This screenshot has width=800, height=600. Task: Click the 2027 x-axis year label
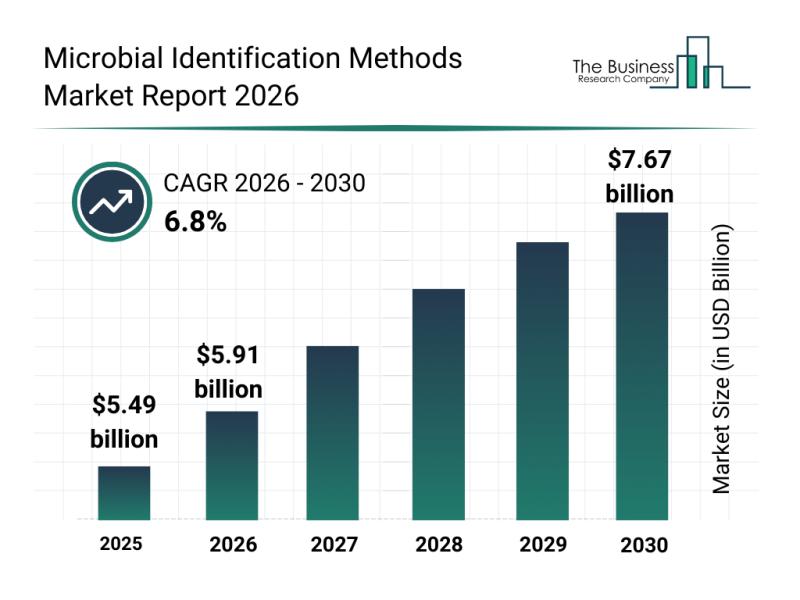[333, 545]
